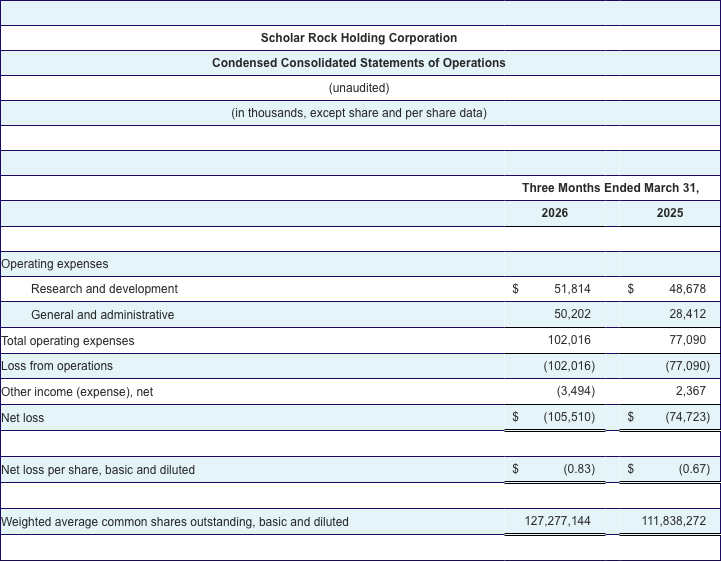This screenshot has width=721, height=562.
Task: Select the 'Scholar Rock Holding Corporation' title
Action: [x=359, y=38]
